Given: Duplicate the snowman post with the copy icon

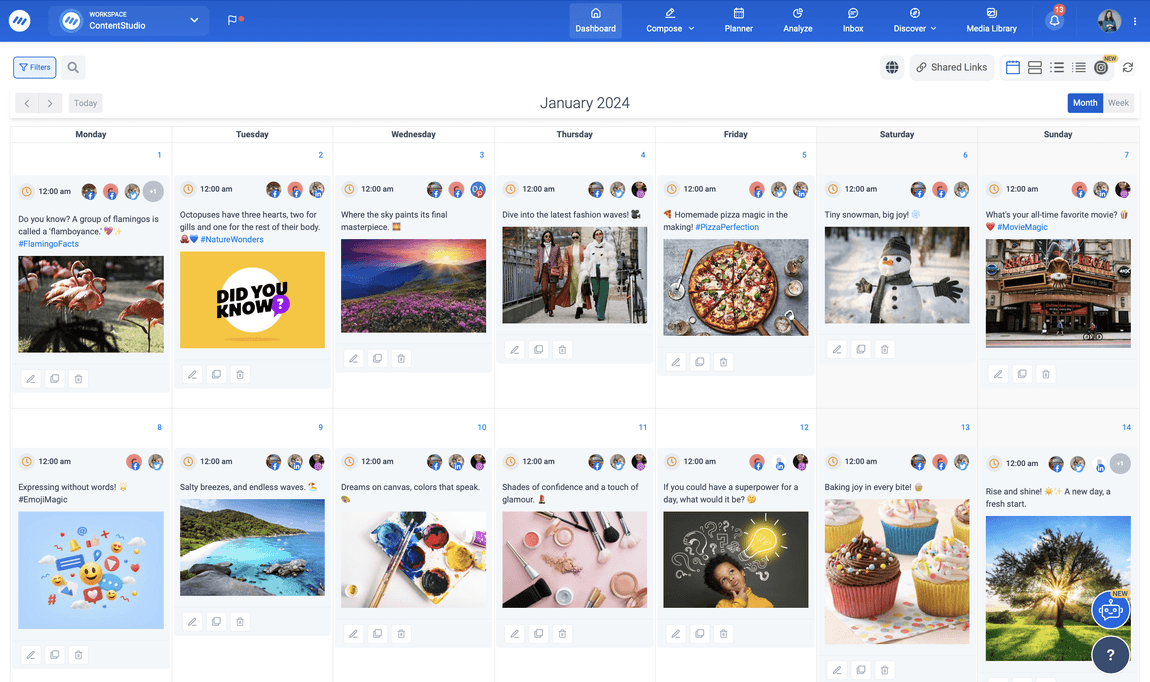Looking at the screenshot, I should (860, 348).
